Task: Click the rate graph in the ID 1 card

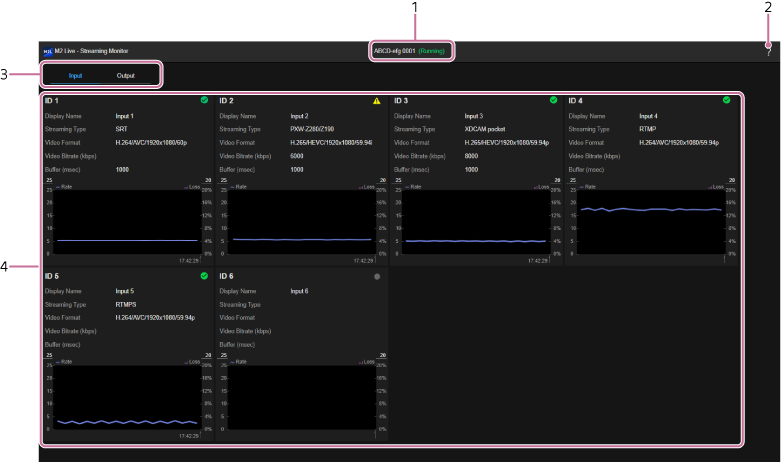Action: 127,222
